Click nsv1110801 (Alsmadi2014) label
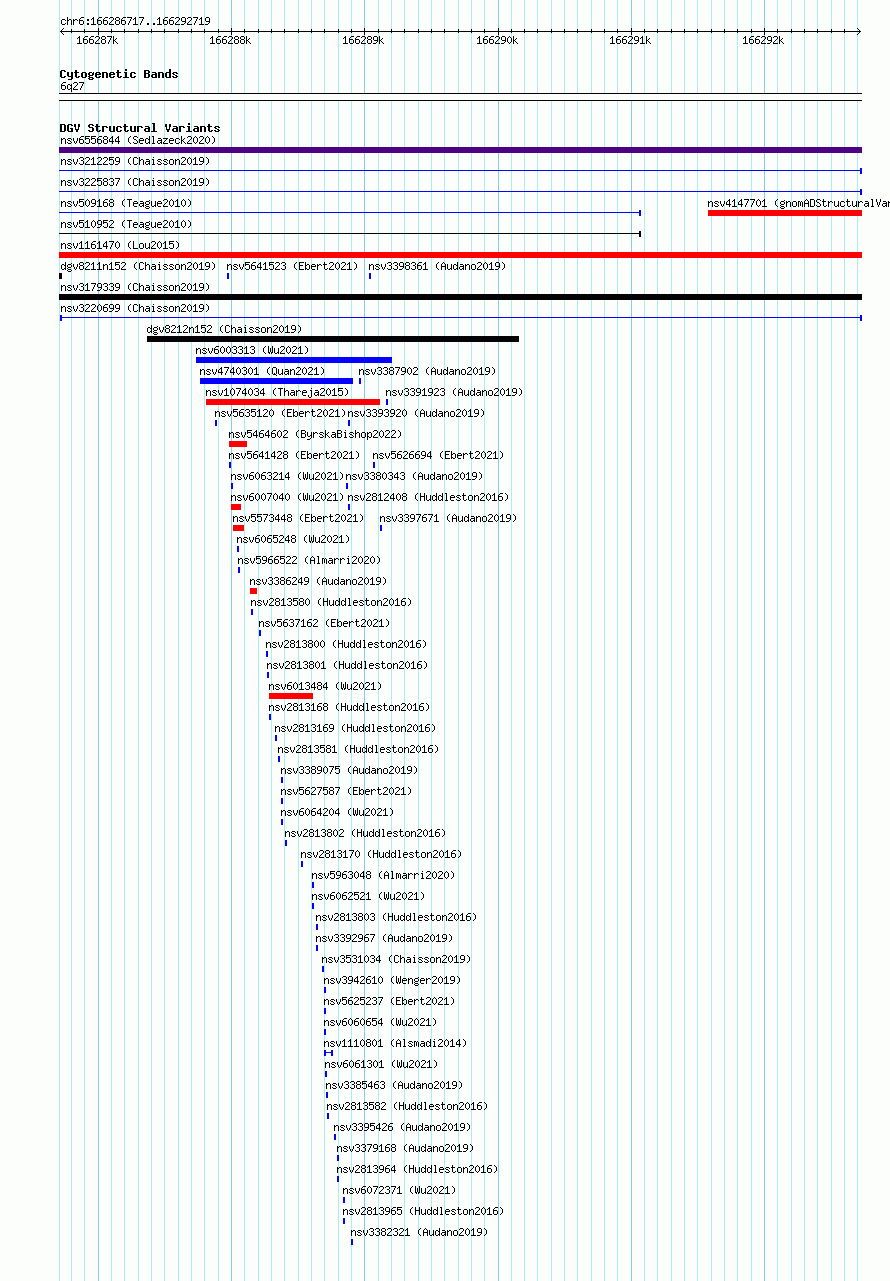This screenshot has height=1281, width=890. [396, 1043]
